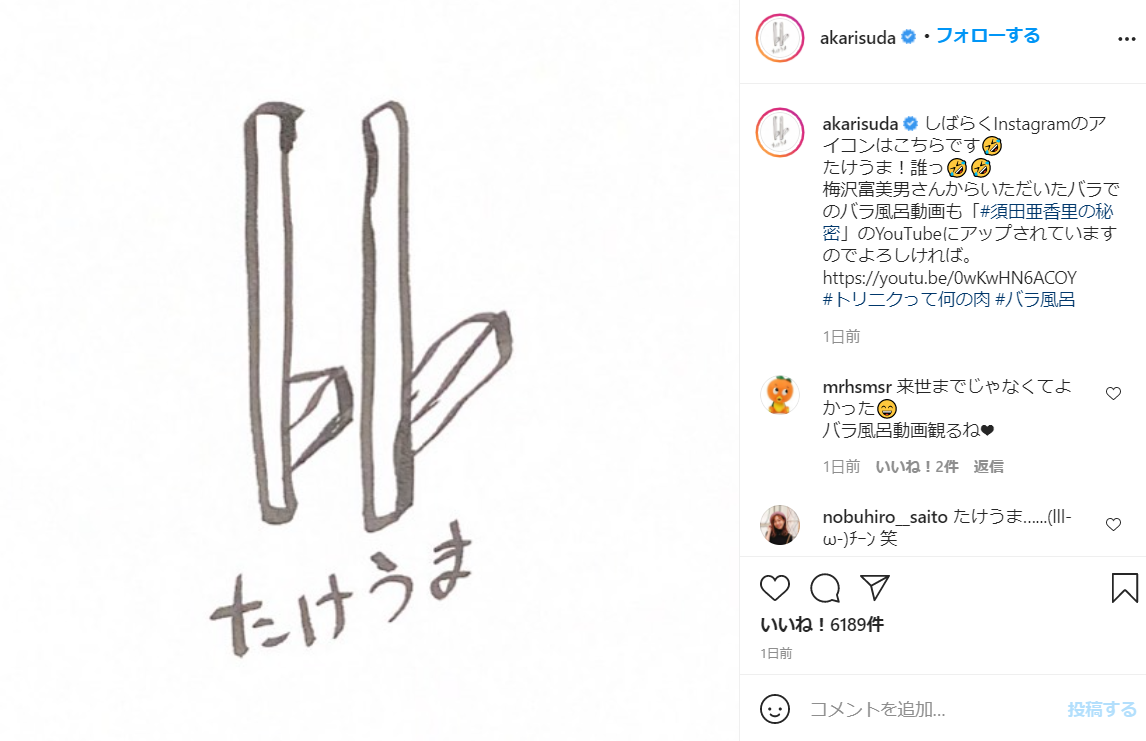Screen dimensions: 1146x741
Task: Open comments via the speech bubble icon
Action: 825,588
